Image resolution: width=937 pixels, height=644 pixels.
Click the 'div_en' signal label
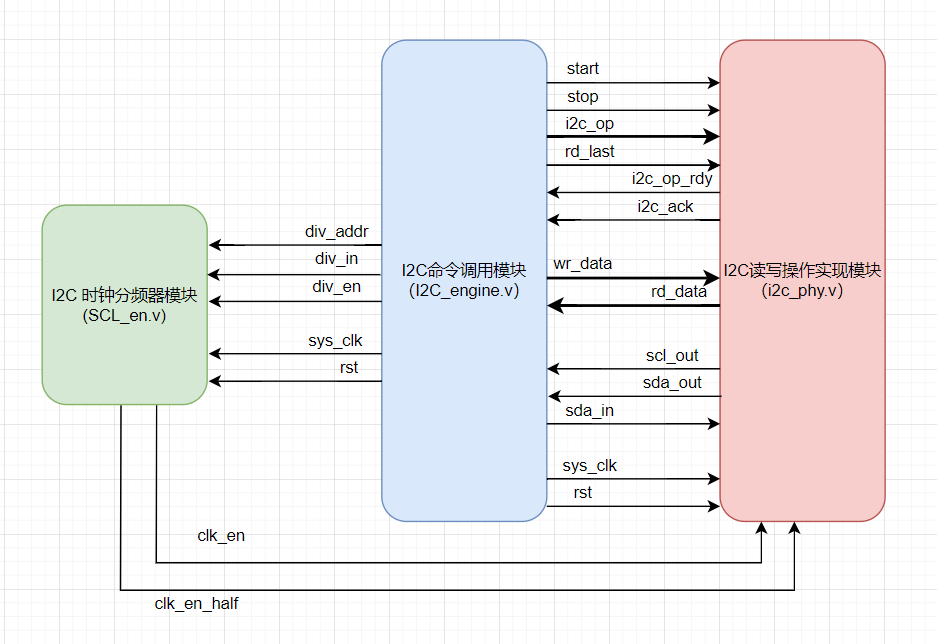point(336,287)
